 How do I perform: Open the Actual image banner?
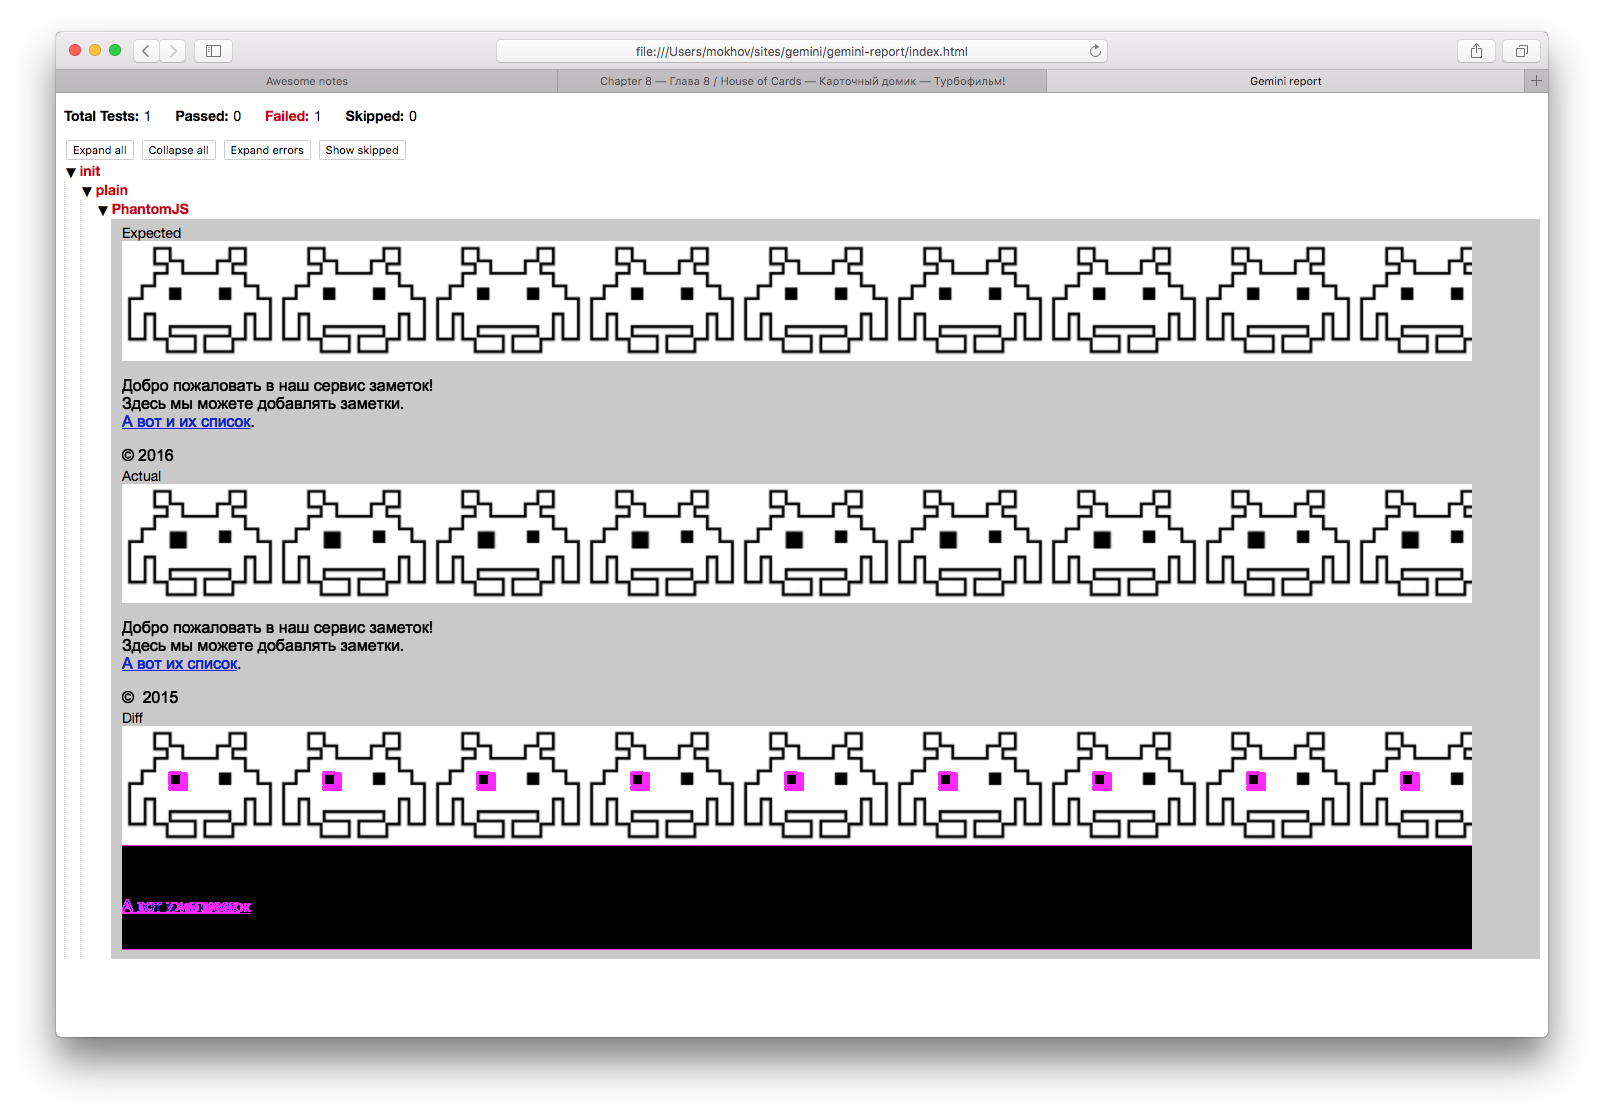[797, 543]
